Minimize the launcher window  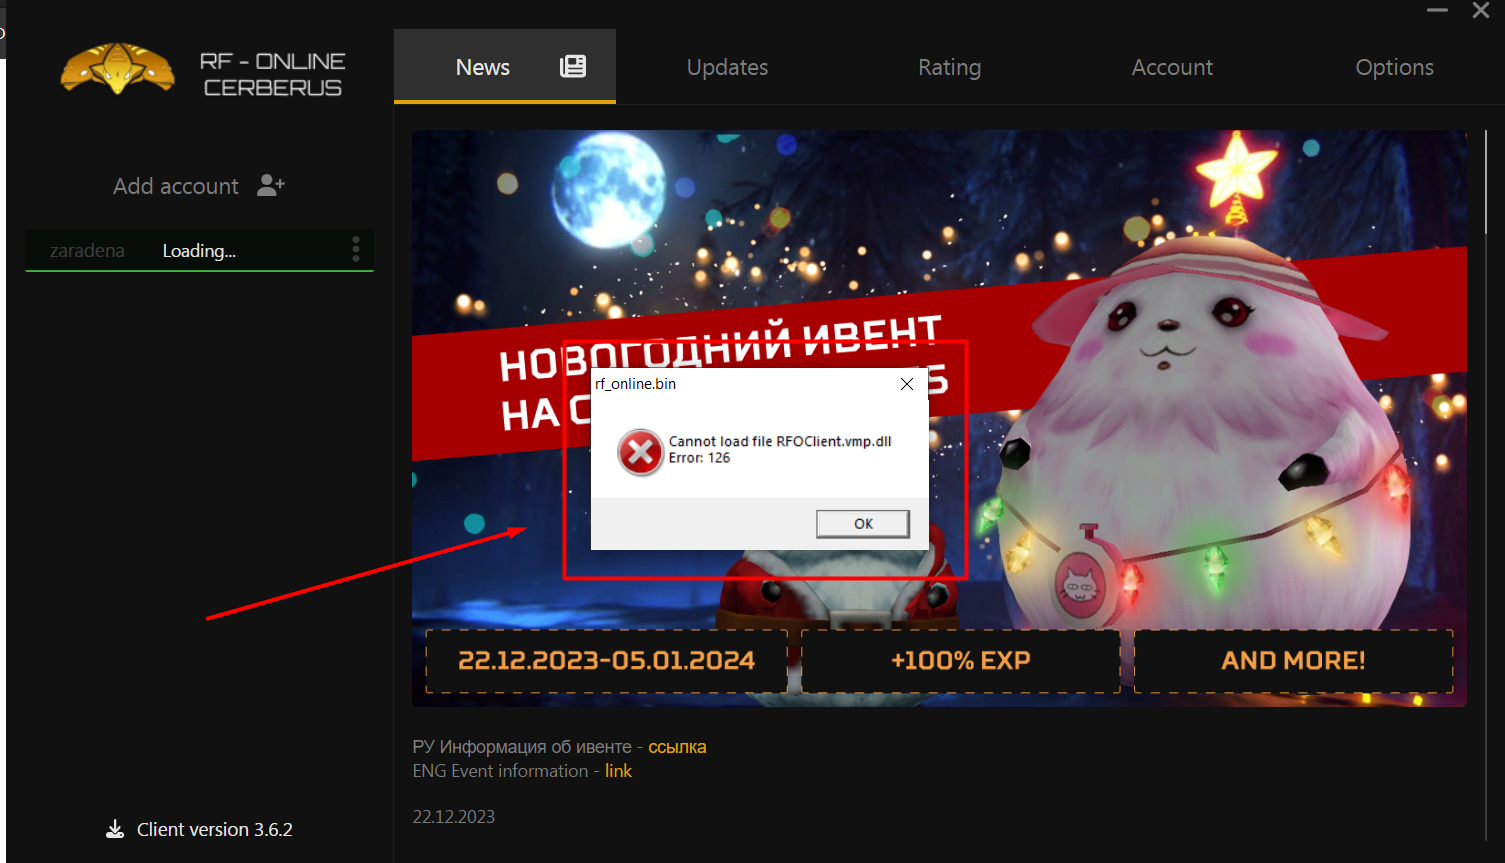click(x=1437, y=11)
